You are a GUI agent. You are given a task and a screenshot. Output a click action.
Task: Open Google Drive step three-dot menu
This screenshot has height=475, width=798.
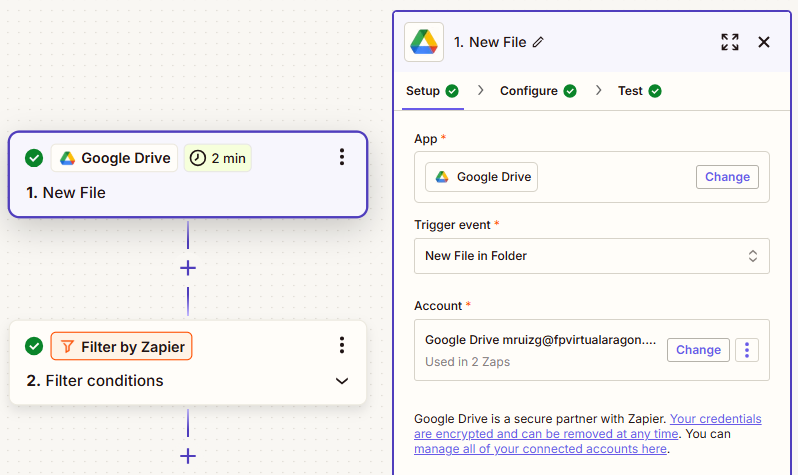click(342, 157)
